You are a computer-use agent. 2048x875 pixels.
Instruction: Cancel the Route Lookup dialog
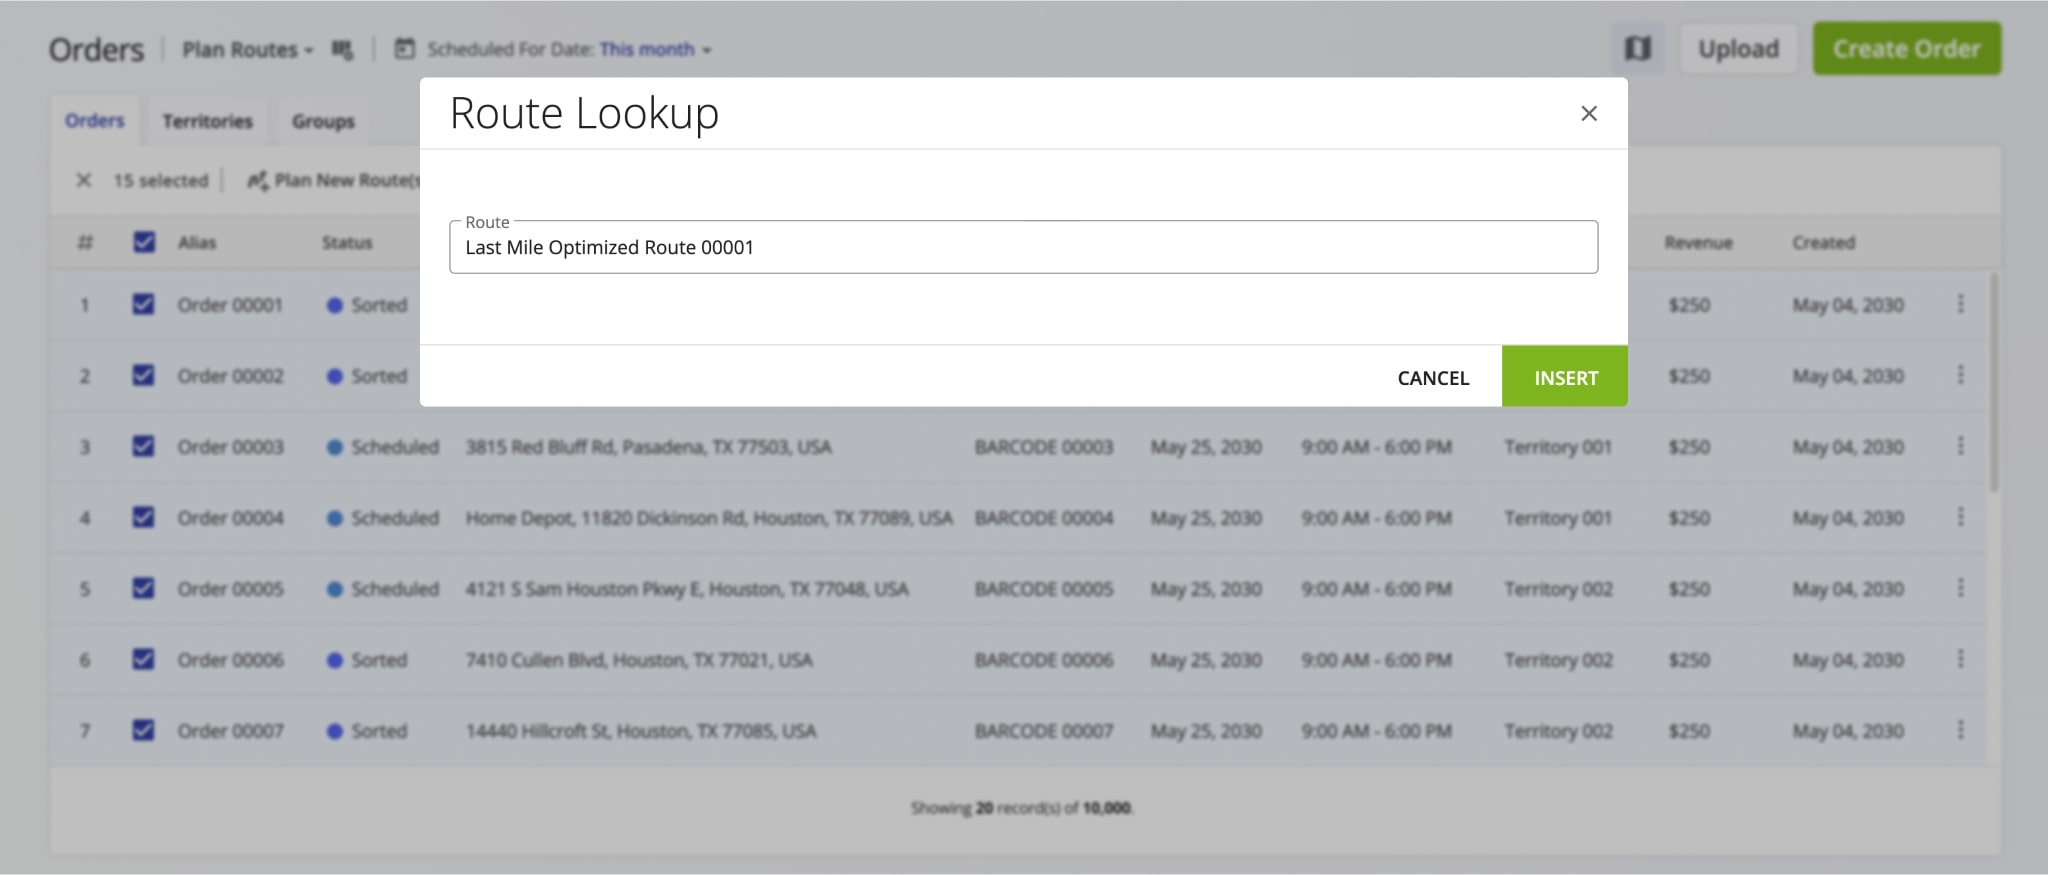click(x=1433, y=378)
